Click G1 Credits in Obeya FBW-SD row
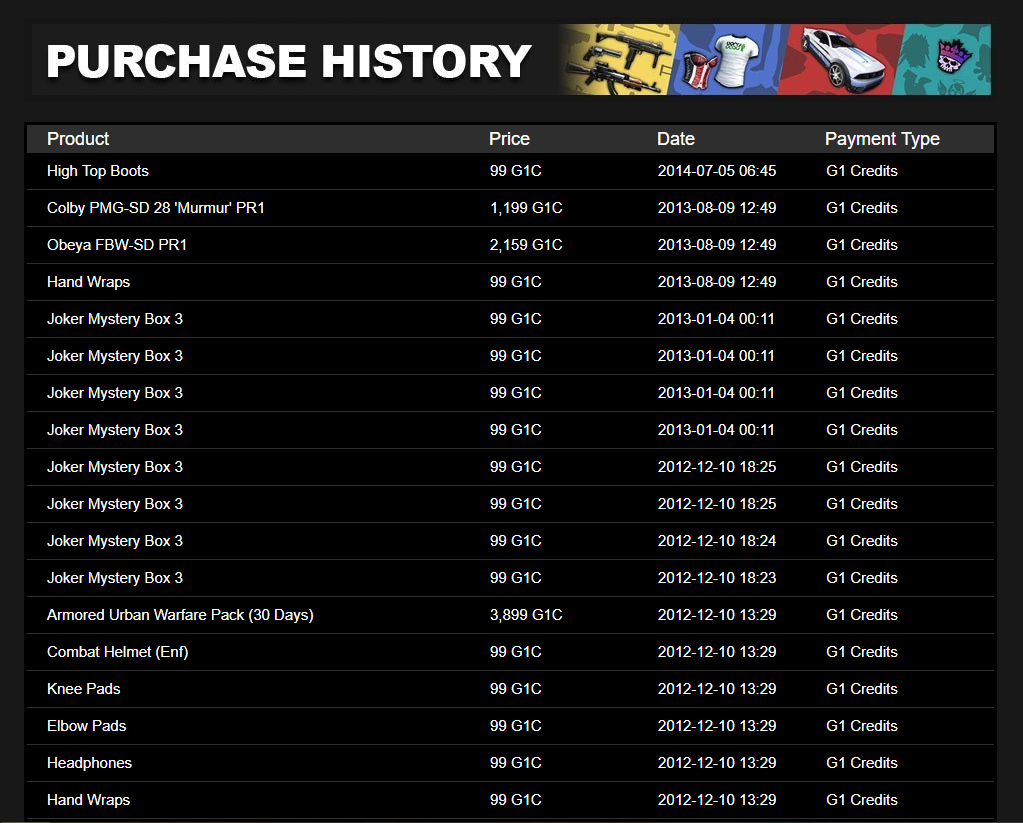 coord(862,245)
